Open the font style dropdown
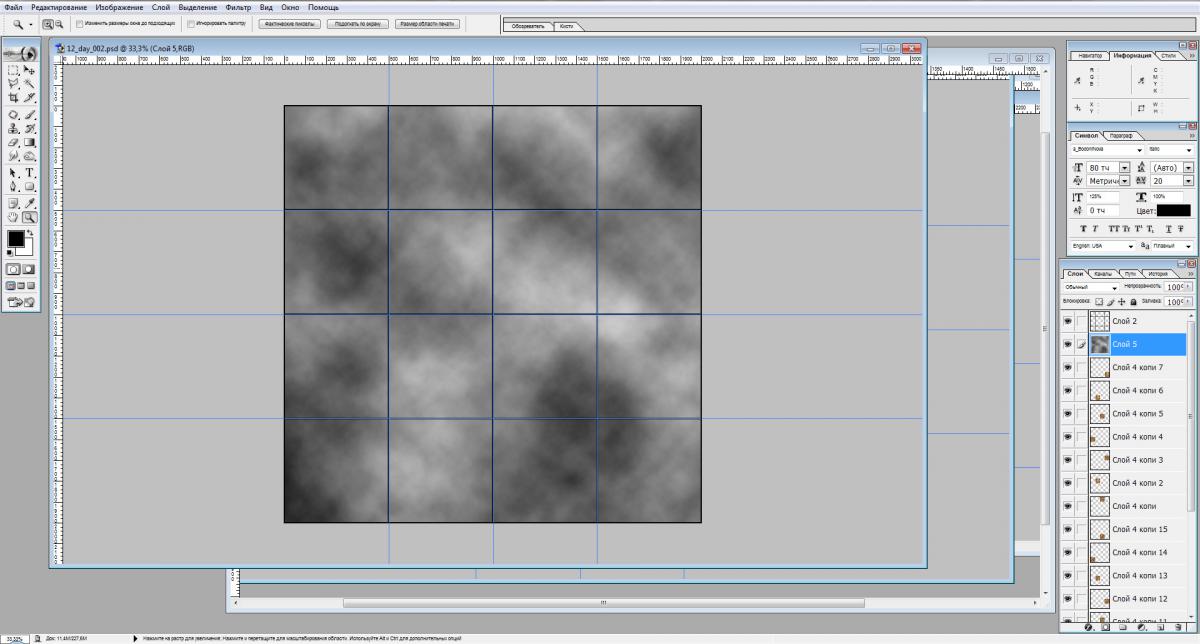The height and width of the screenshot is (644, 1200). [x=1189, y=150]
